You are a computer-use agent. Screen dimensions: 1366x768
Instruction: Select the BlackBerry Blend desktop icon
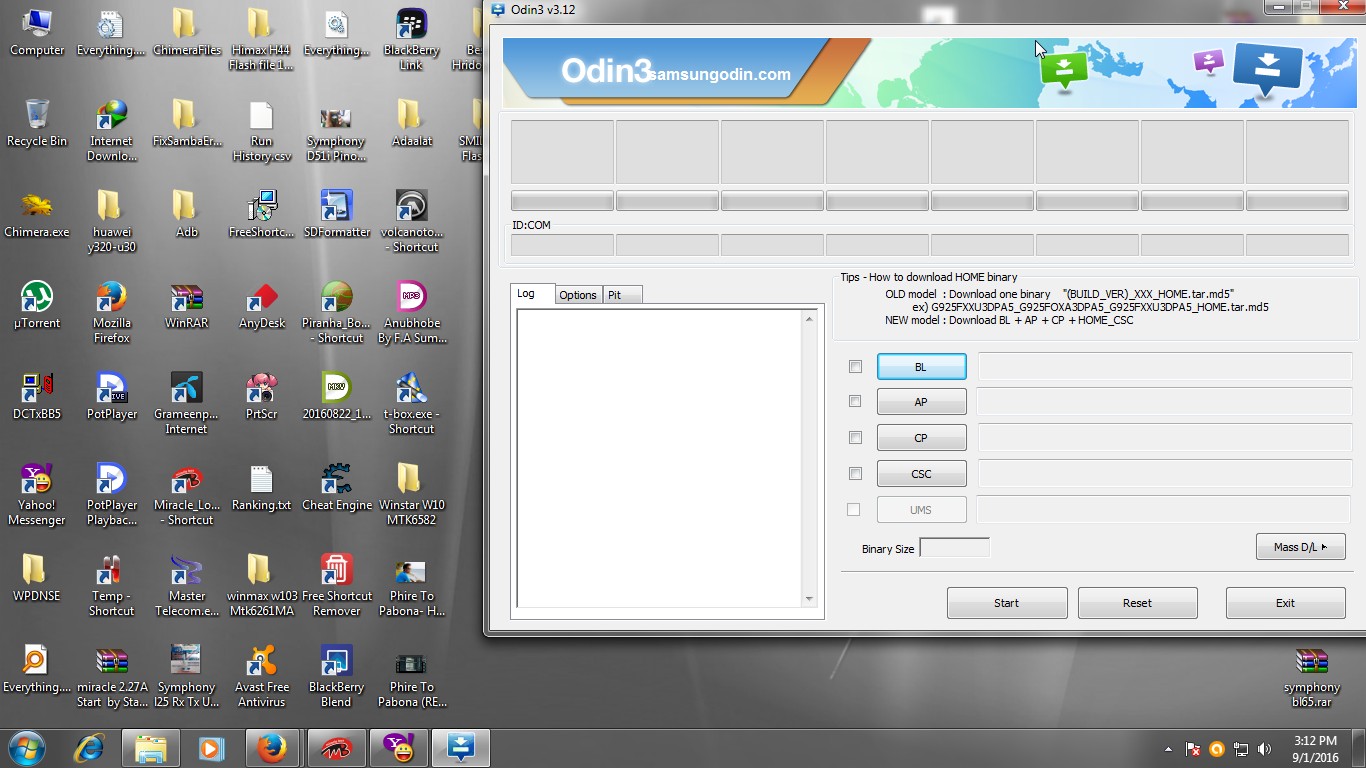click(x=337, y=675)
